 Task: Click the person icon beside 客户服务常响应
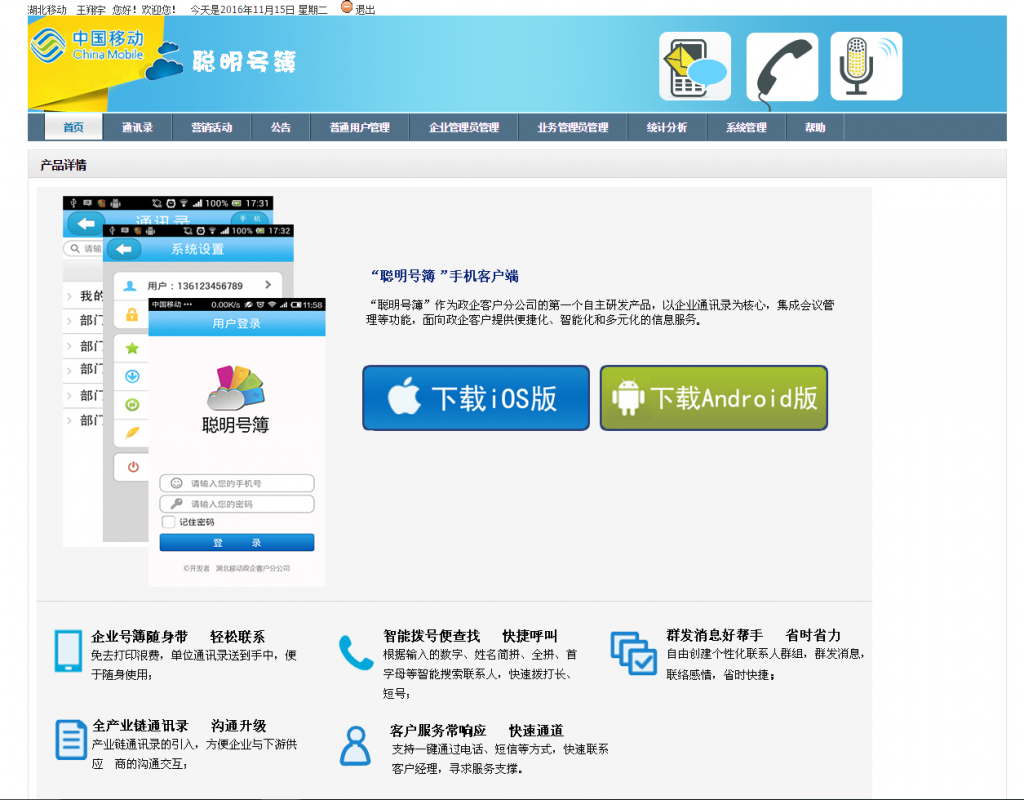pos(355,746)
